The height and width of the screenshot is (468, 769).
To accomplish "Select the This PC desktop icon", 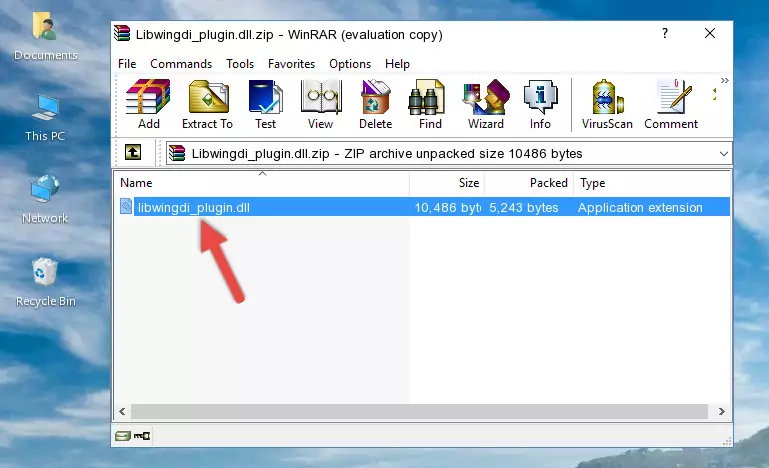I will pyautogui.click(x=45, y=118).
